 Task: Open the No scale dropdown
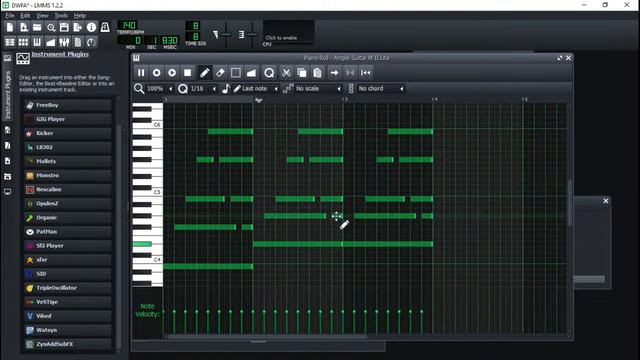(318, 89)
